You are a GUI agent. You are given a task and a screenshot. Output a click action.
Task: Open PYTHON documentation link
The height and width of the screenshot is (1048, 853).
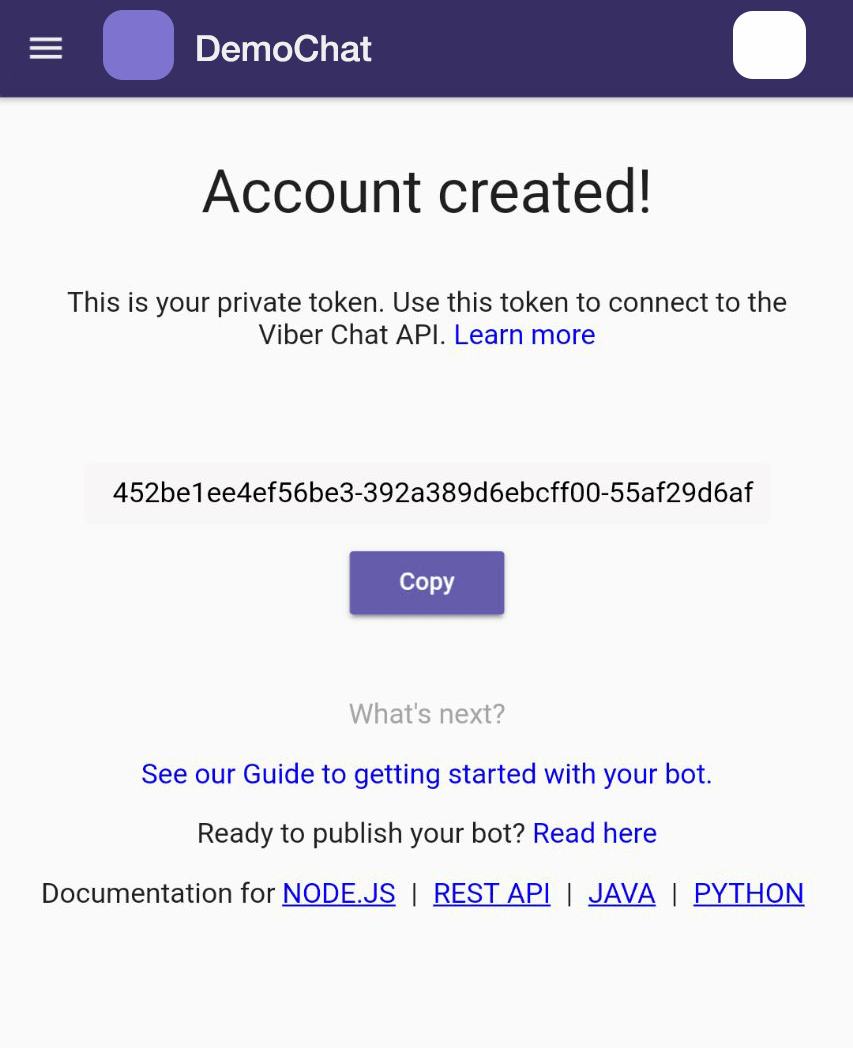pyautogui.click(x=749, y=894)
